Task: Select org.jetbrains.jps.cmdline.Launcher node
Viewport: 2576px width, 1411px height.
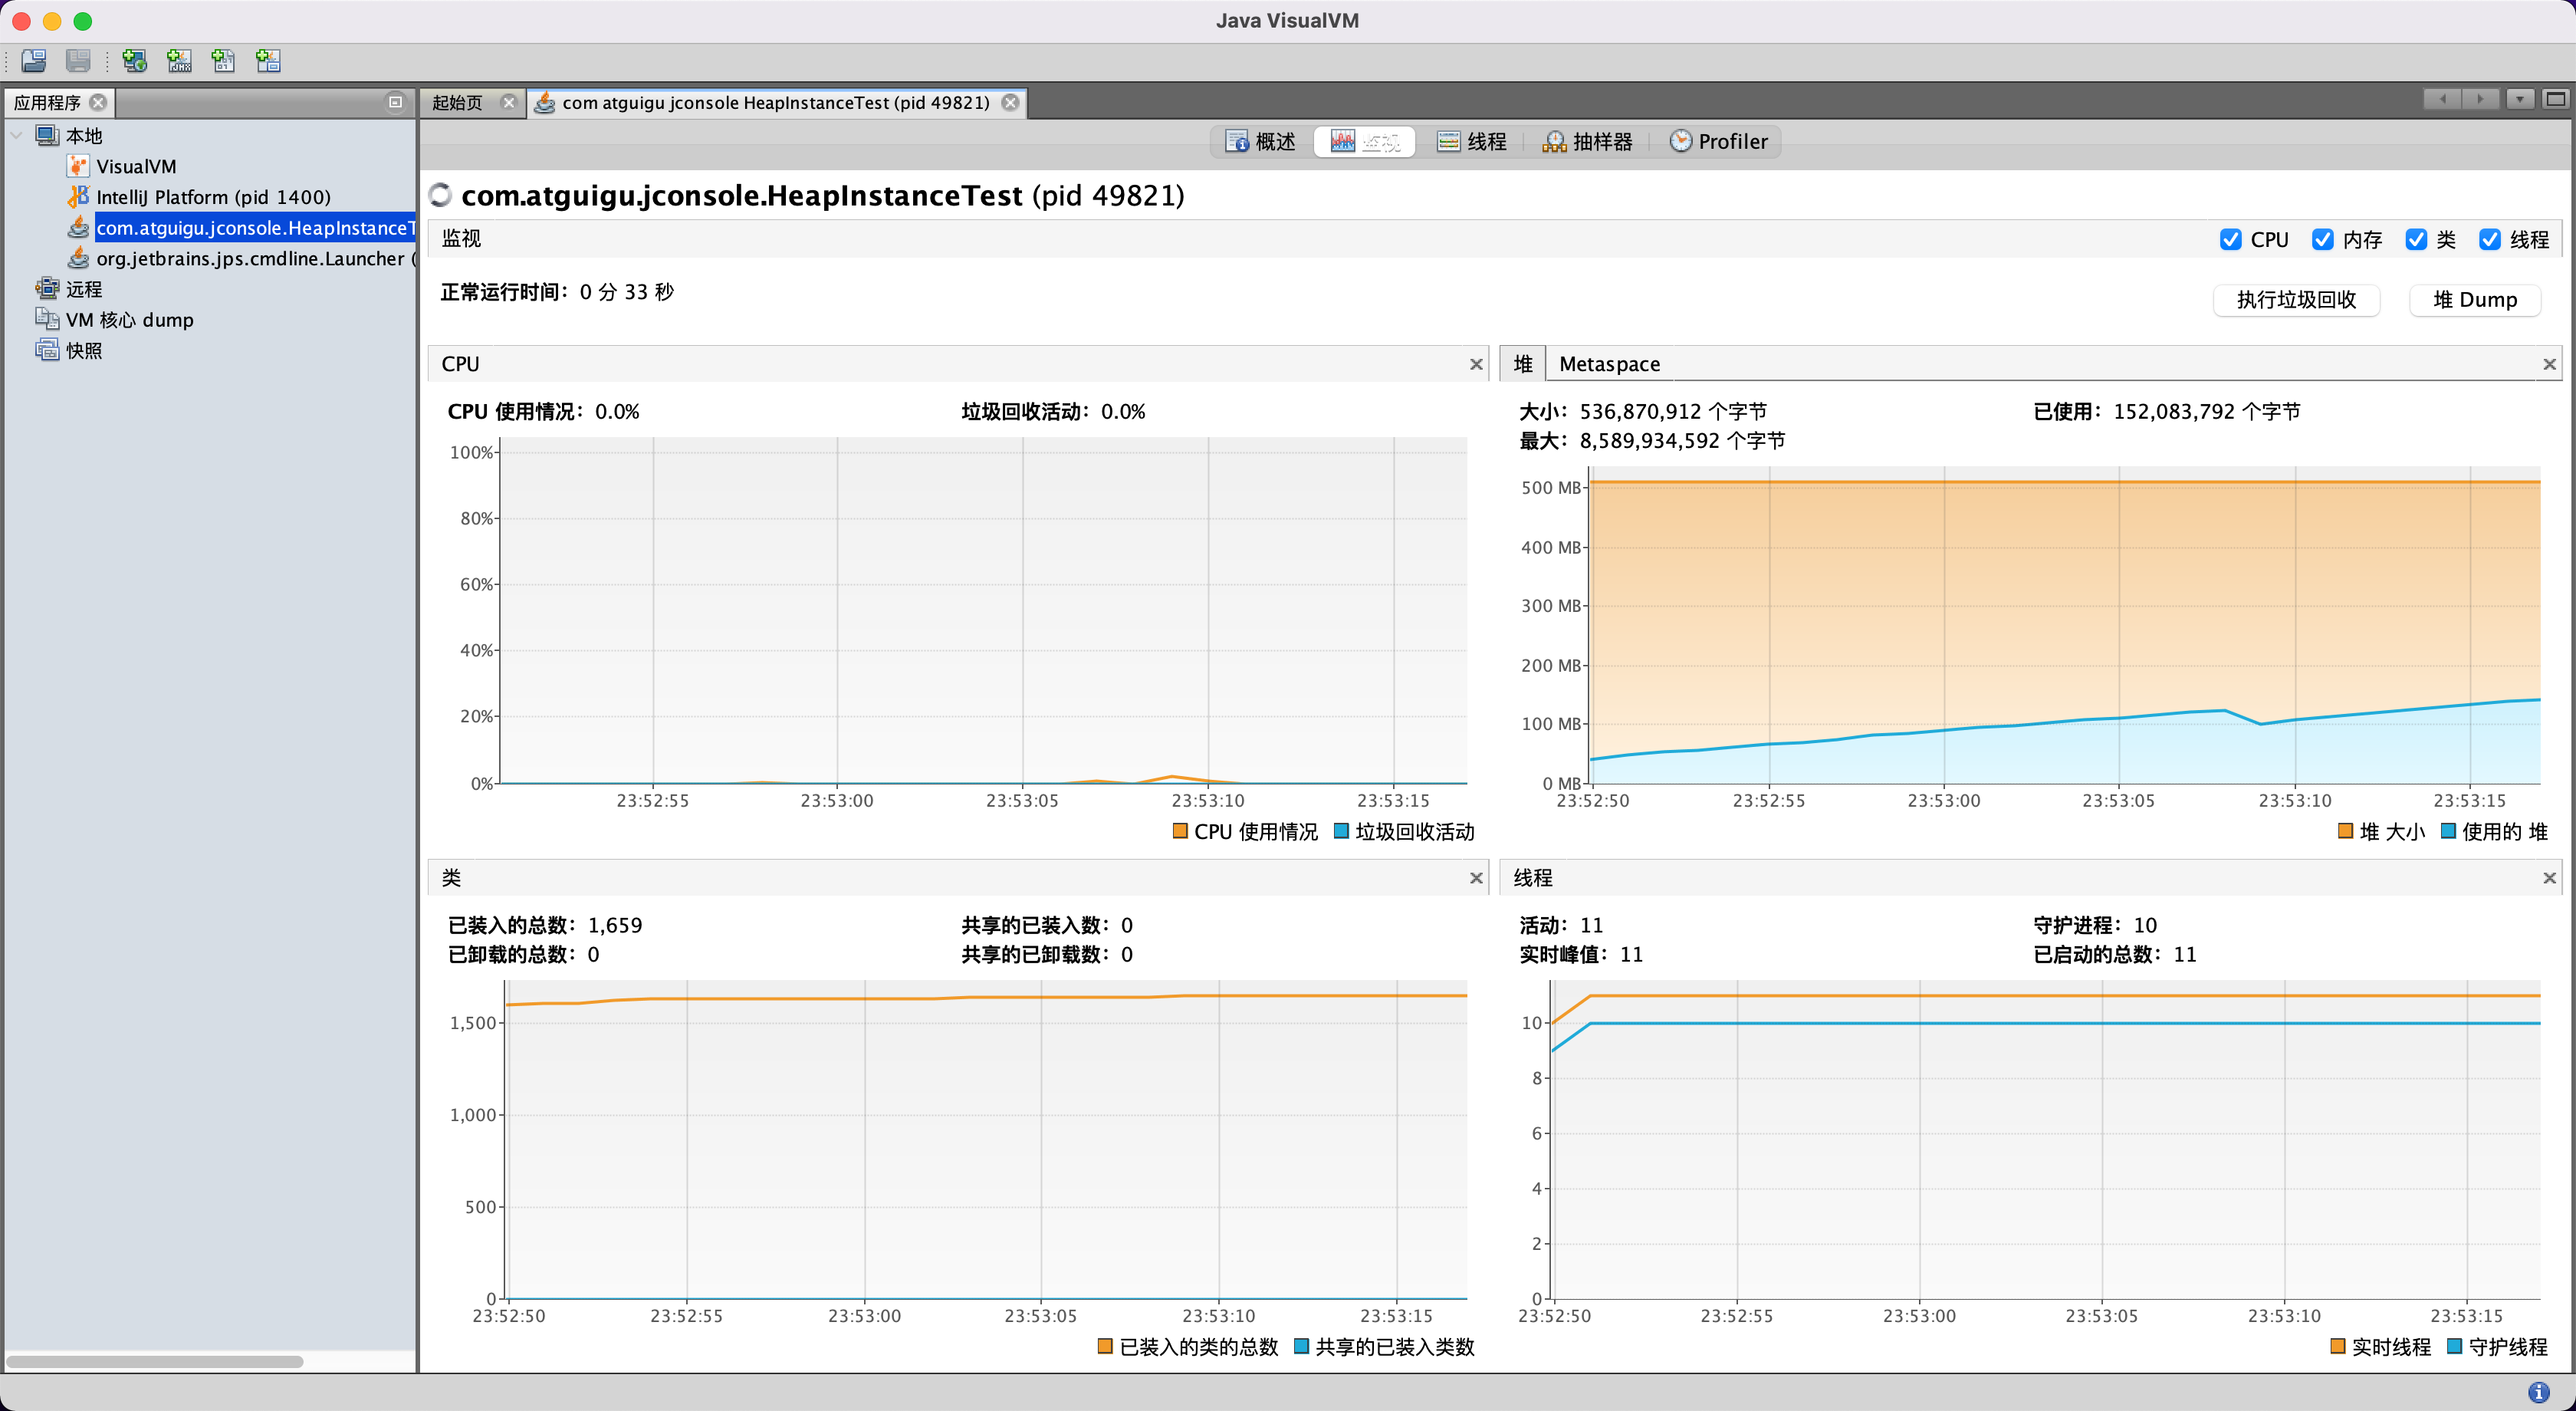Action: pyautogui.click(x=255, y=258)
